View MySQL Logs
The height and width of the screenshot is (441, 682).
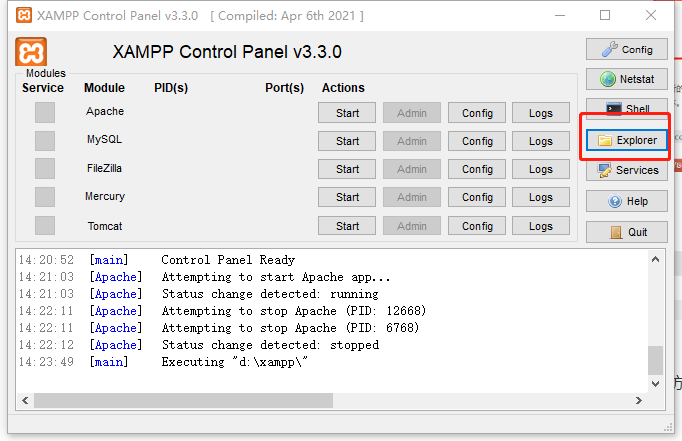tap(541, 141)
